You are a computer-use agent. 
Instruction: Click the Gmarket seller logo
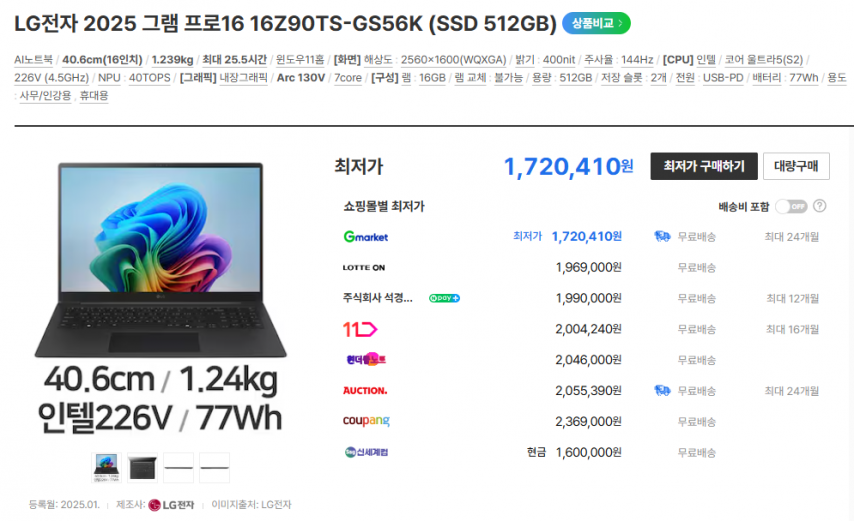click(365, 237)
